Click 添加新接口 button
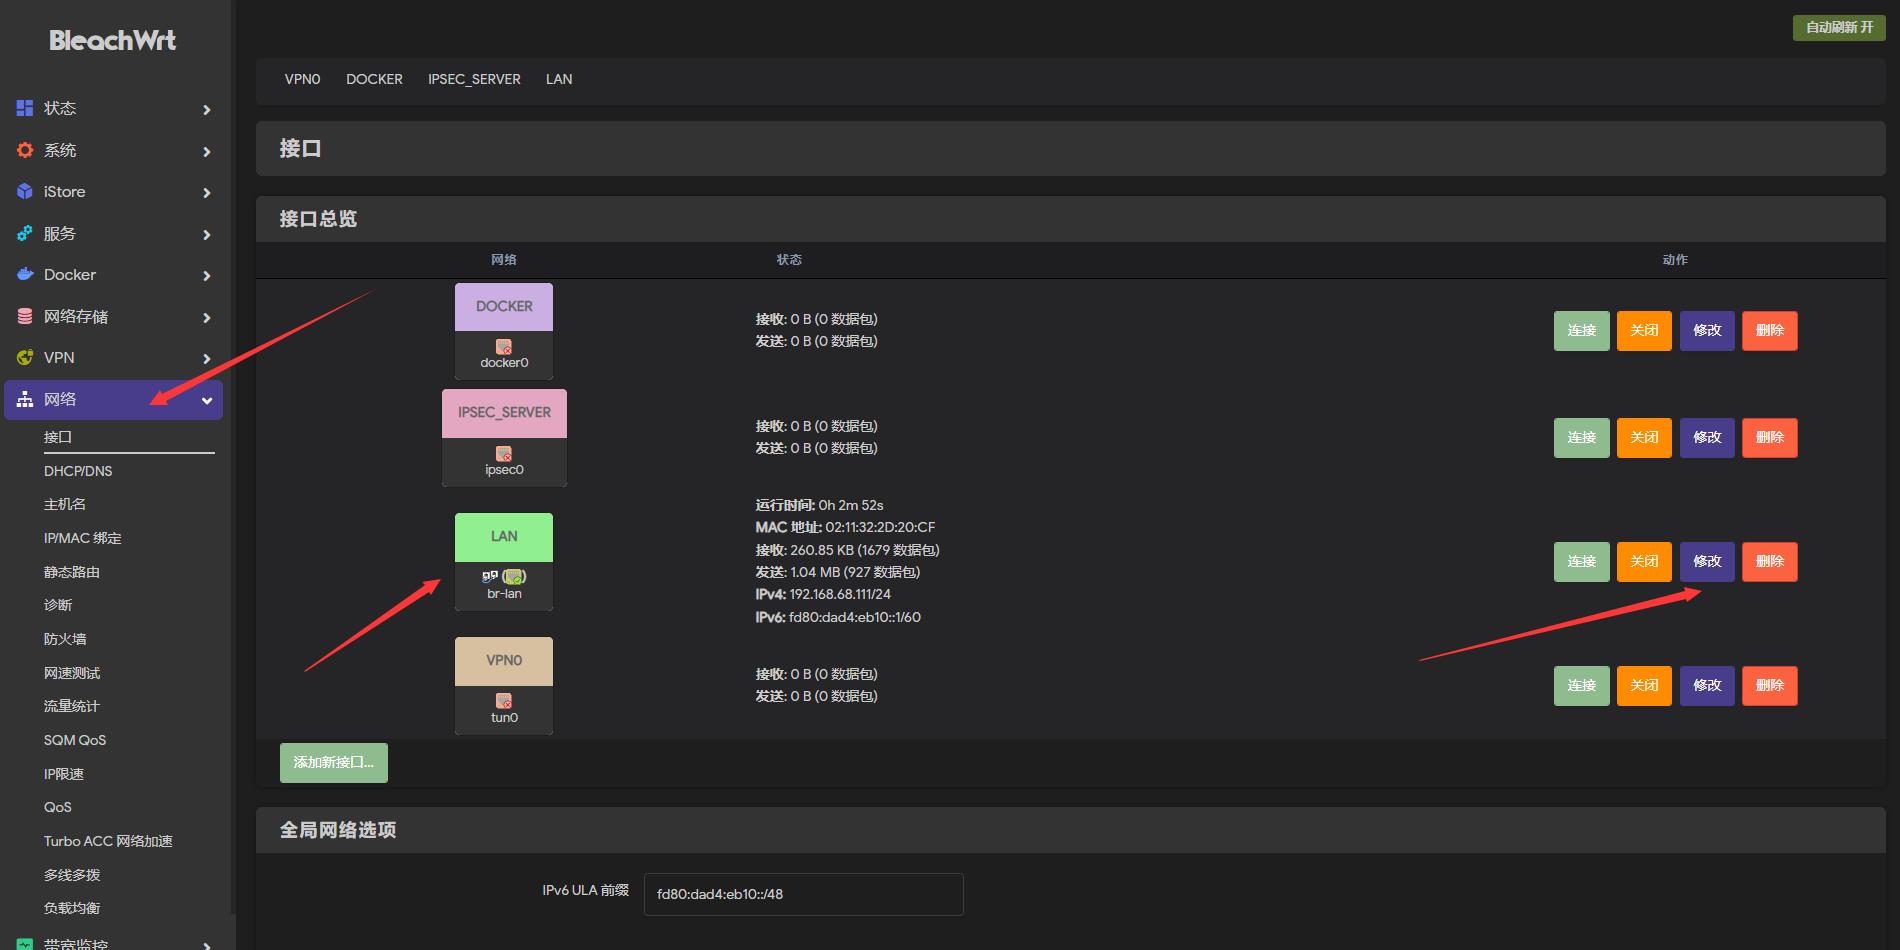Screen dimensions: 1900x950 [333, 762]
